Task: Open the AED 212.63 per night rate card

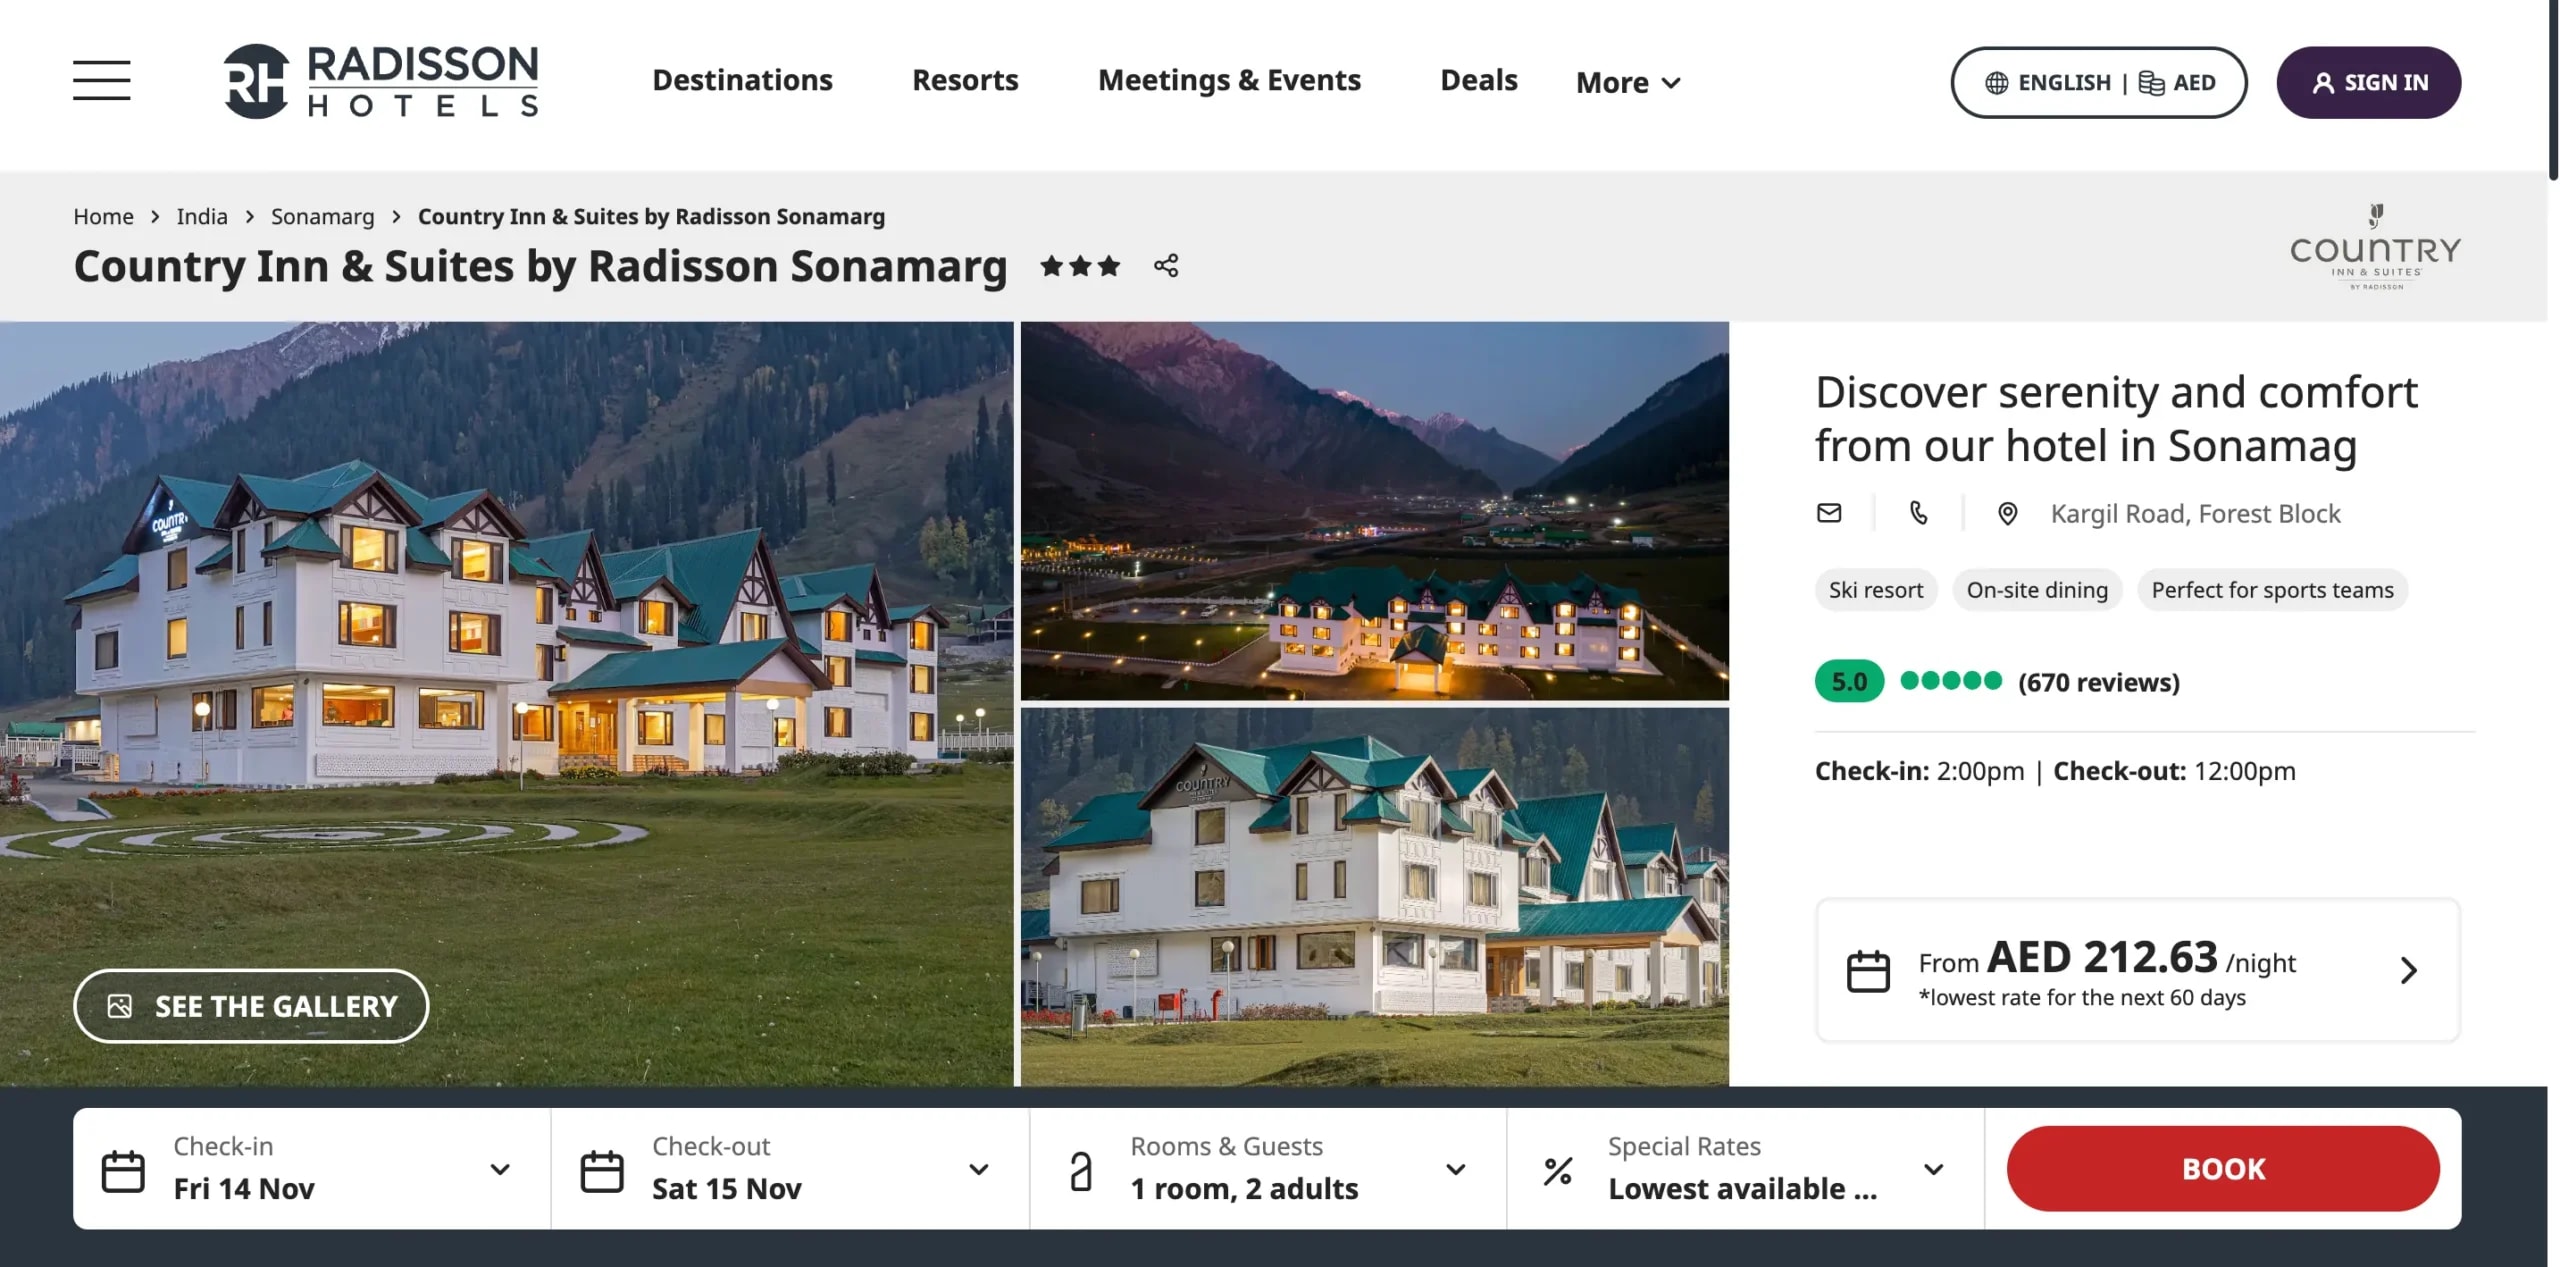Action: pos(2138,970)
